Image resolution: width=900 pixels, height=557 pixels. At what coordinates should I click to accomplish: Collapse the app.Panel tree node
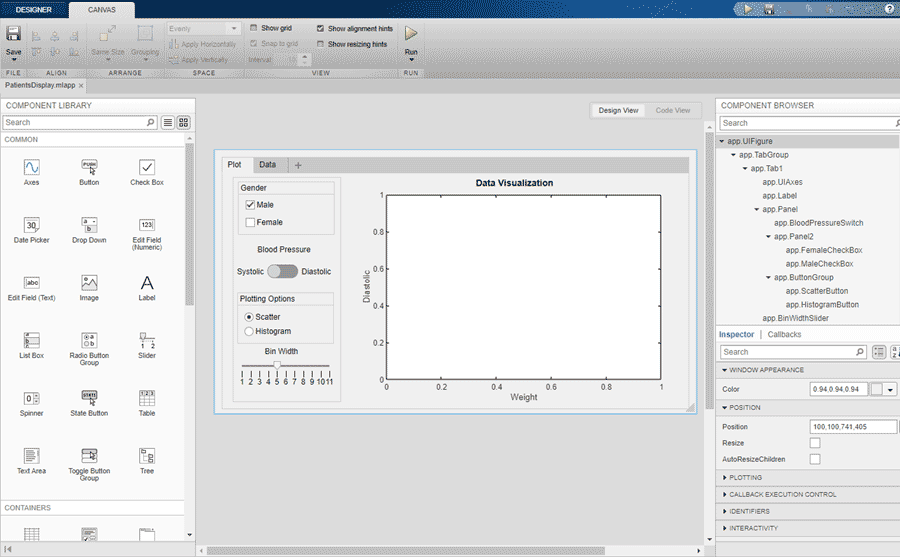pos(757,209)
